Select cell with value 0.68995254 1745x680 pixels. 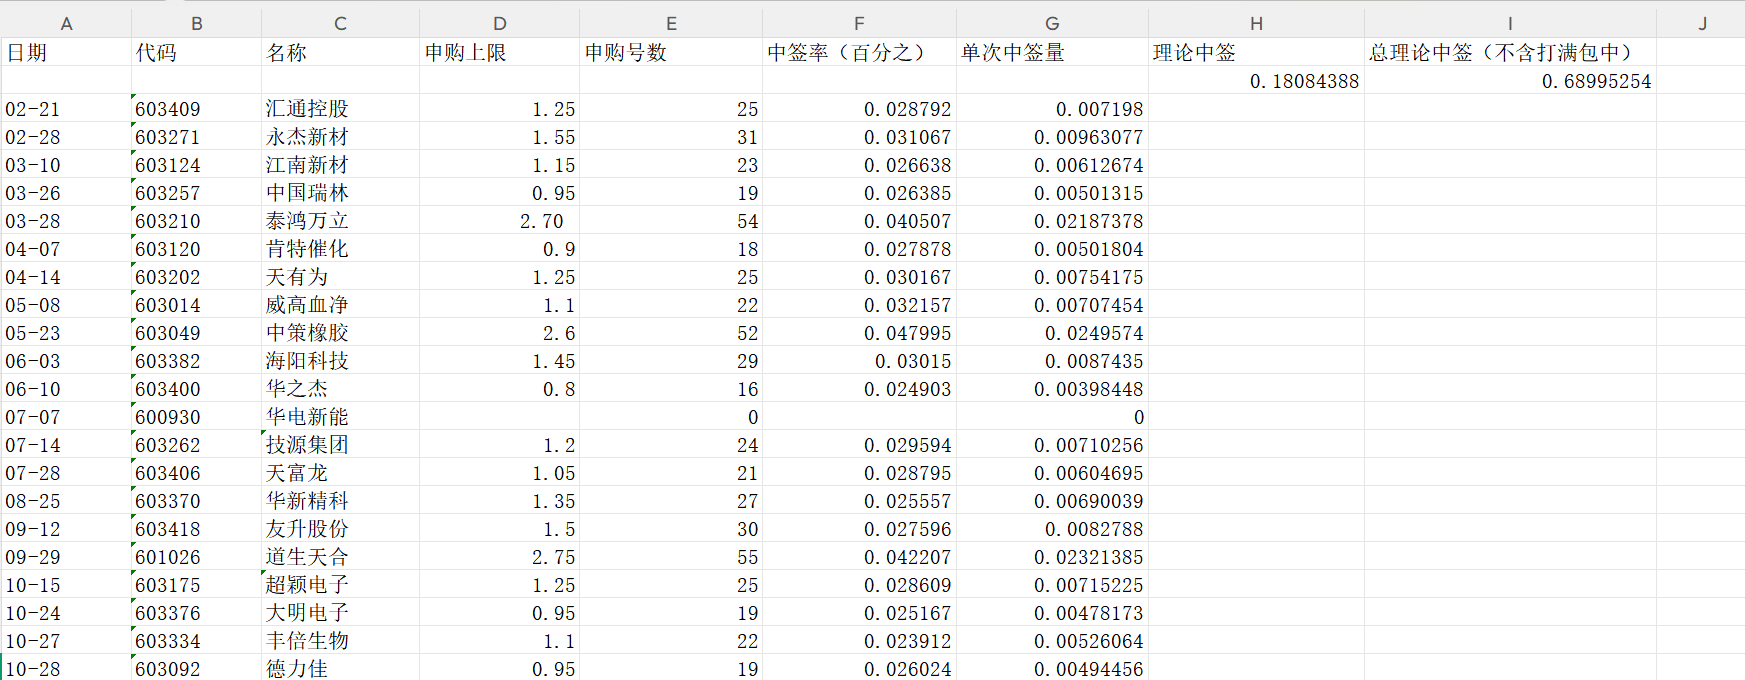(1510, 81)
